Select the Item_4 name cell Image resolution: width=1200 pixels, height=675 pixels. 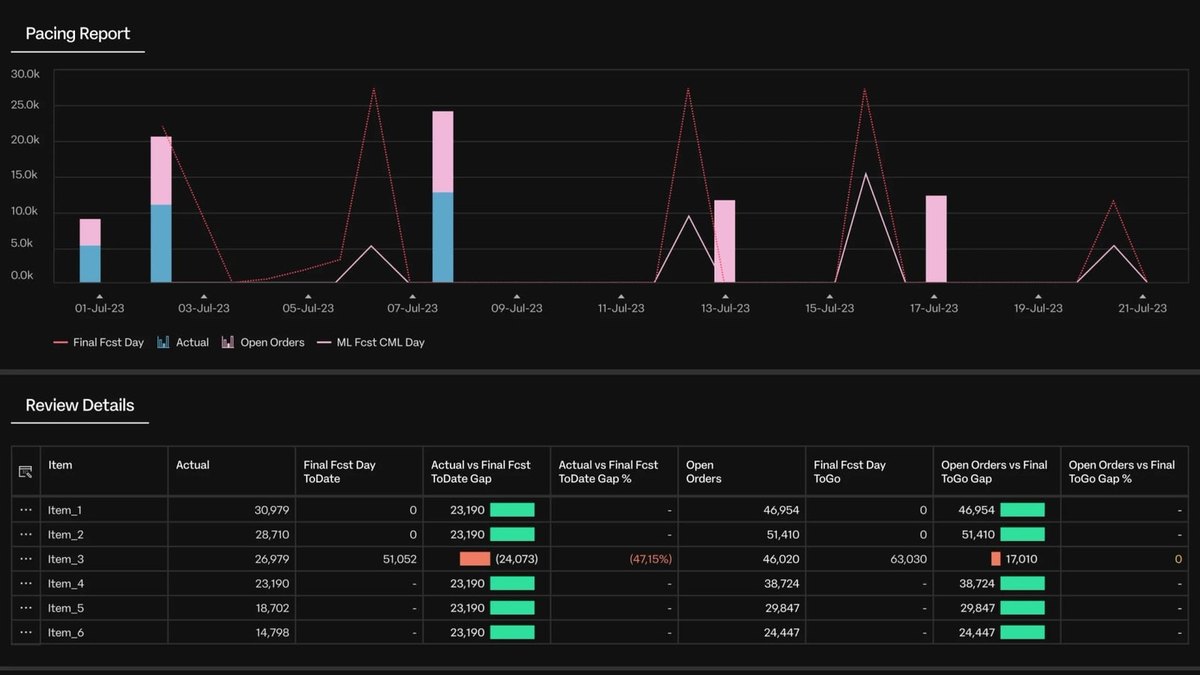(104, 583)
